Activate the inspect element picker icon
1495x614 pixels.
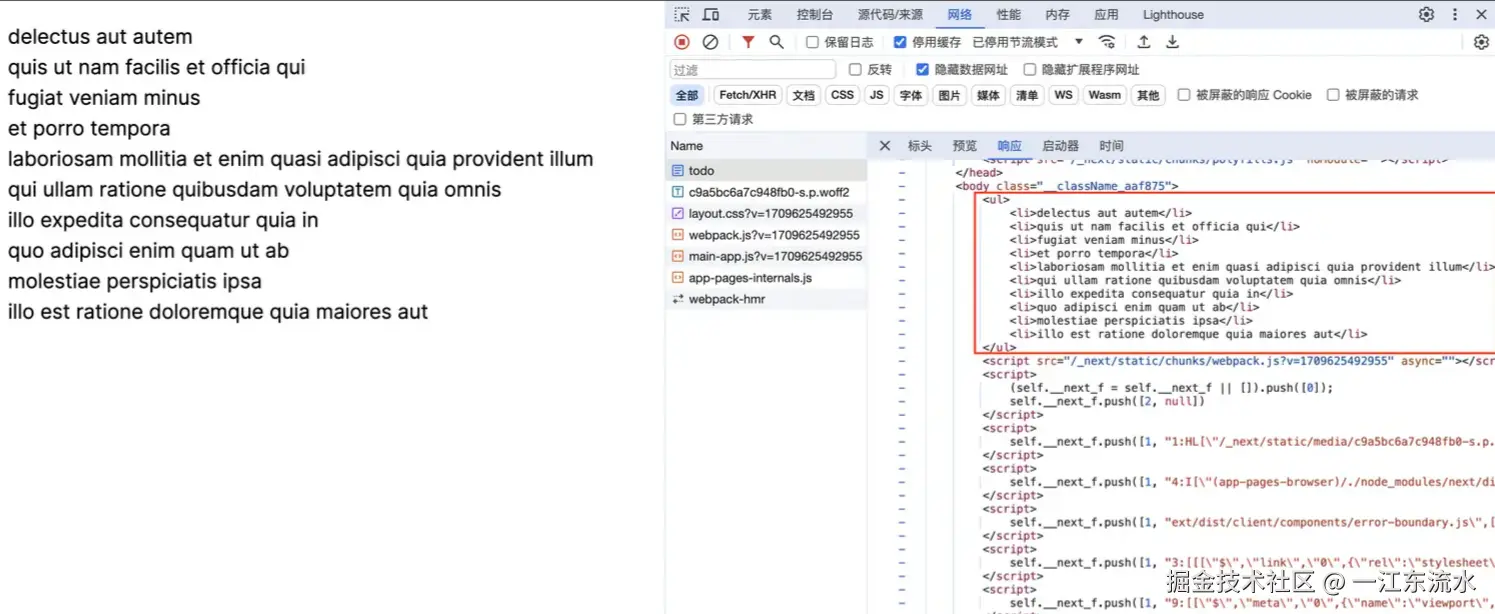pyautogui.click(x=682, y=14)
